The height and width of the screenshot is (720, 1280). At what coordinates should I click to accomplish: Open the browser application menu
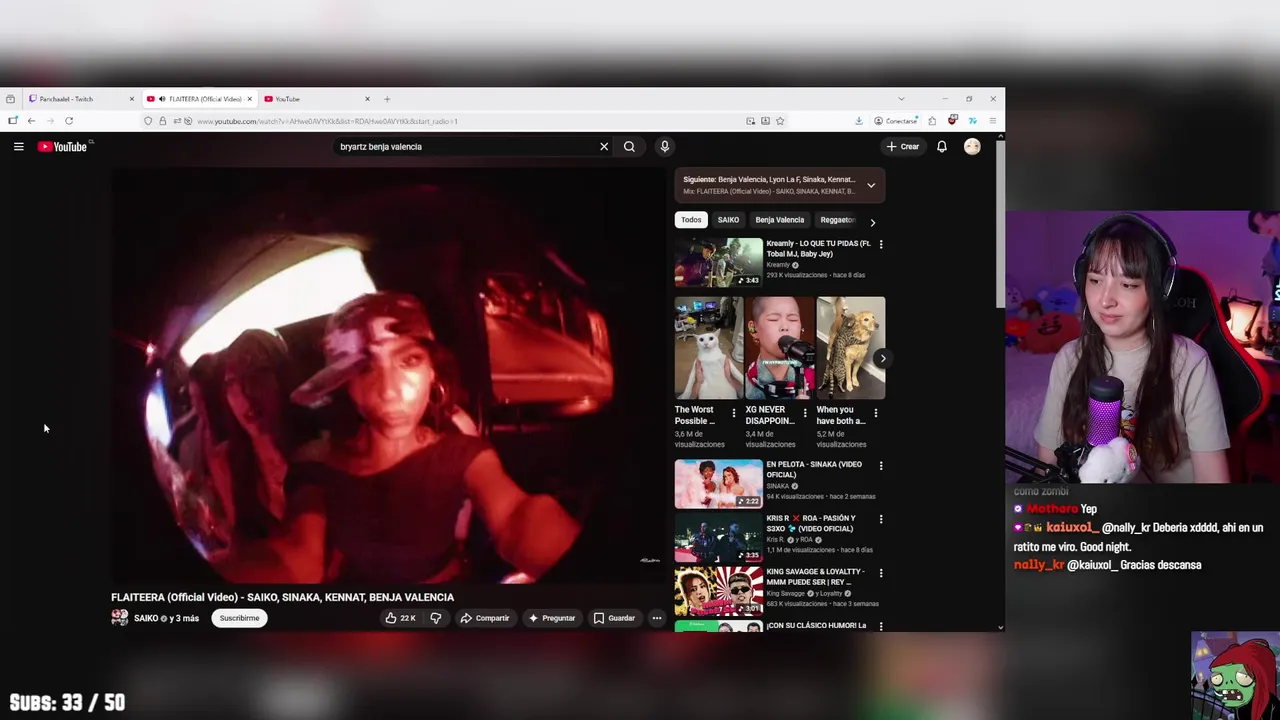coord(992,121)
